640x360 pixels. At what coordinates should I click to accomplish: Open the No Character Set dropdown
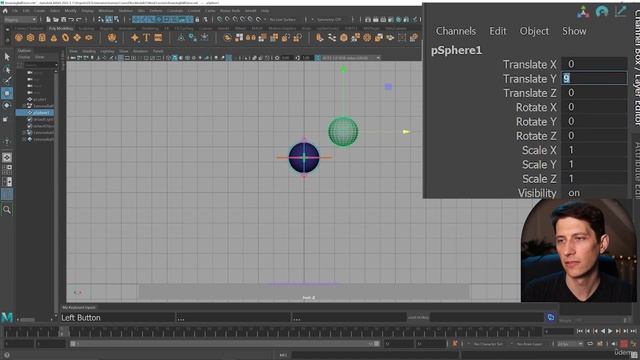489,344
